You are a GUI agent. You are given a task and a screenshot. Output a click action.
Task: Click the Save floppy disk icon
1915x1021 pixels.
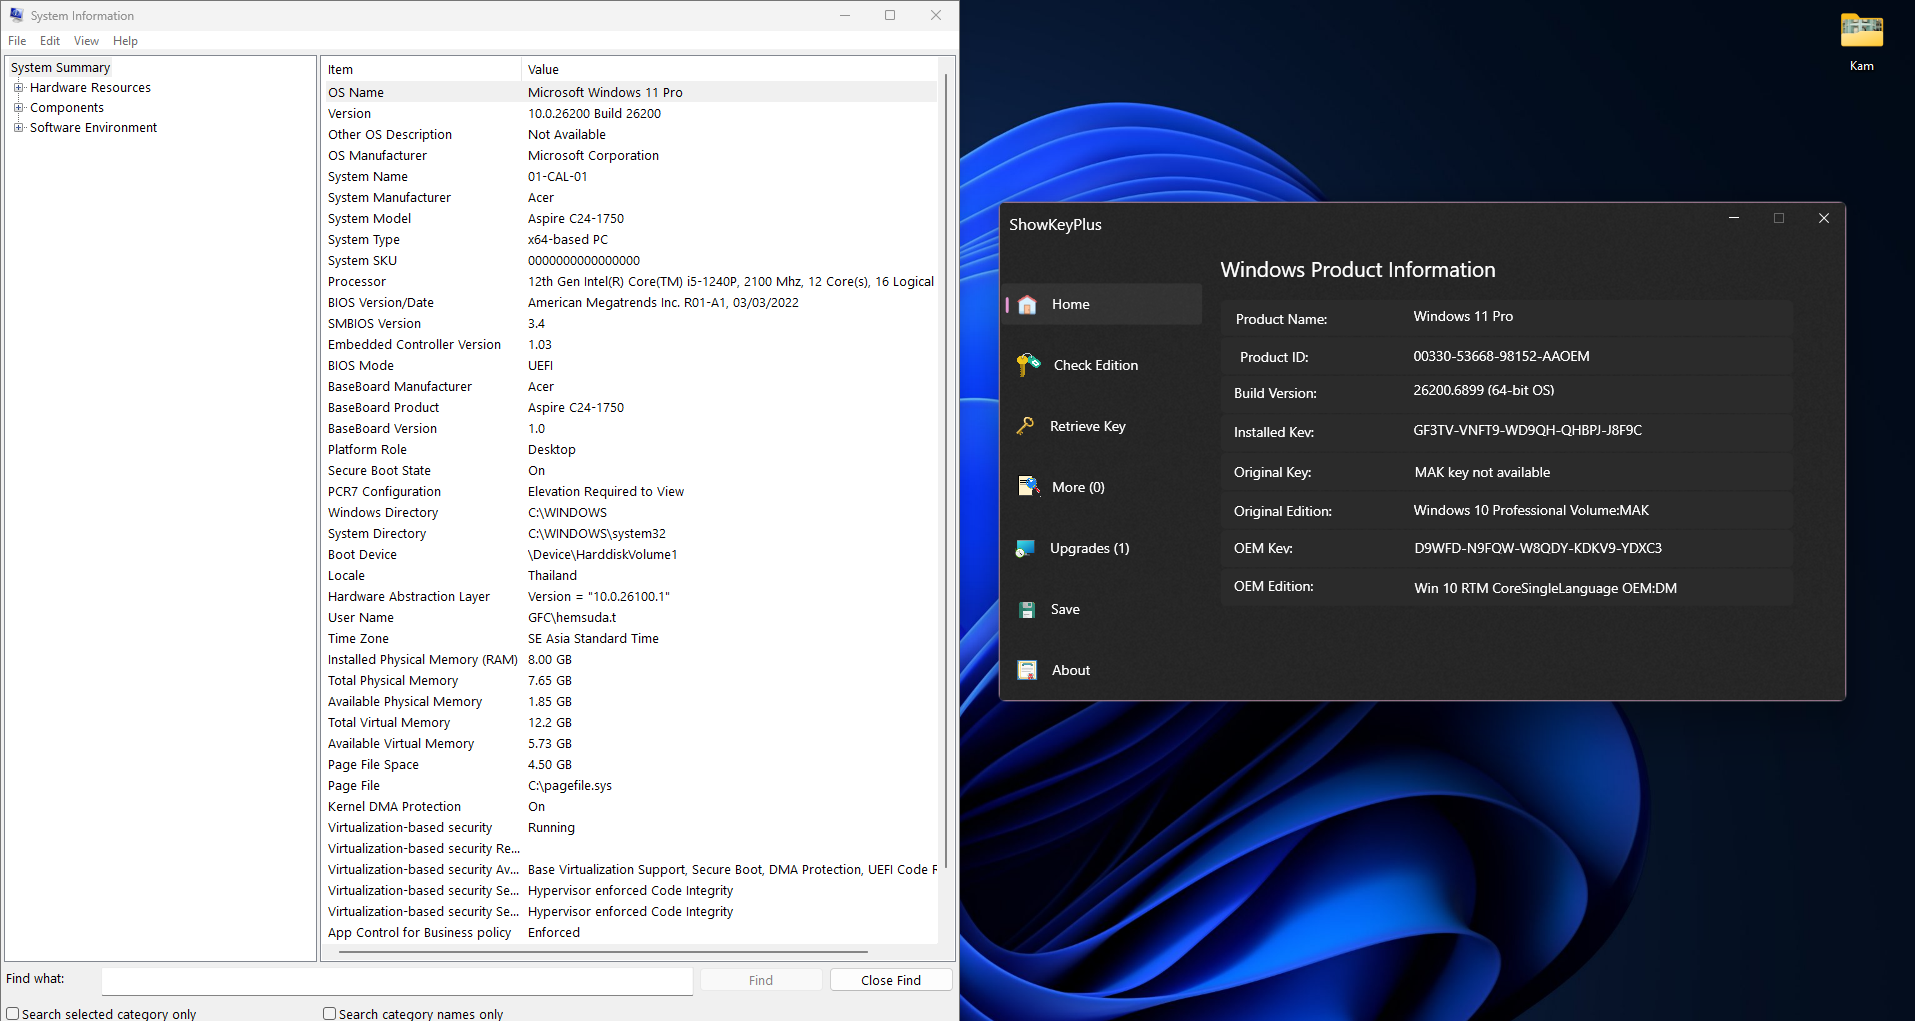point(1027,609)
